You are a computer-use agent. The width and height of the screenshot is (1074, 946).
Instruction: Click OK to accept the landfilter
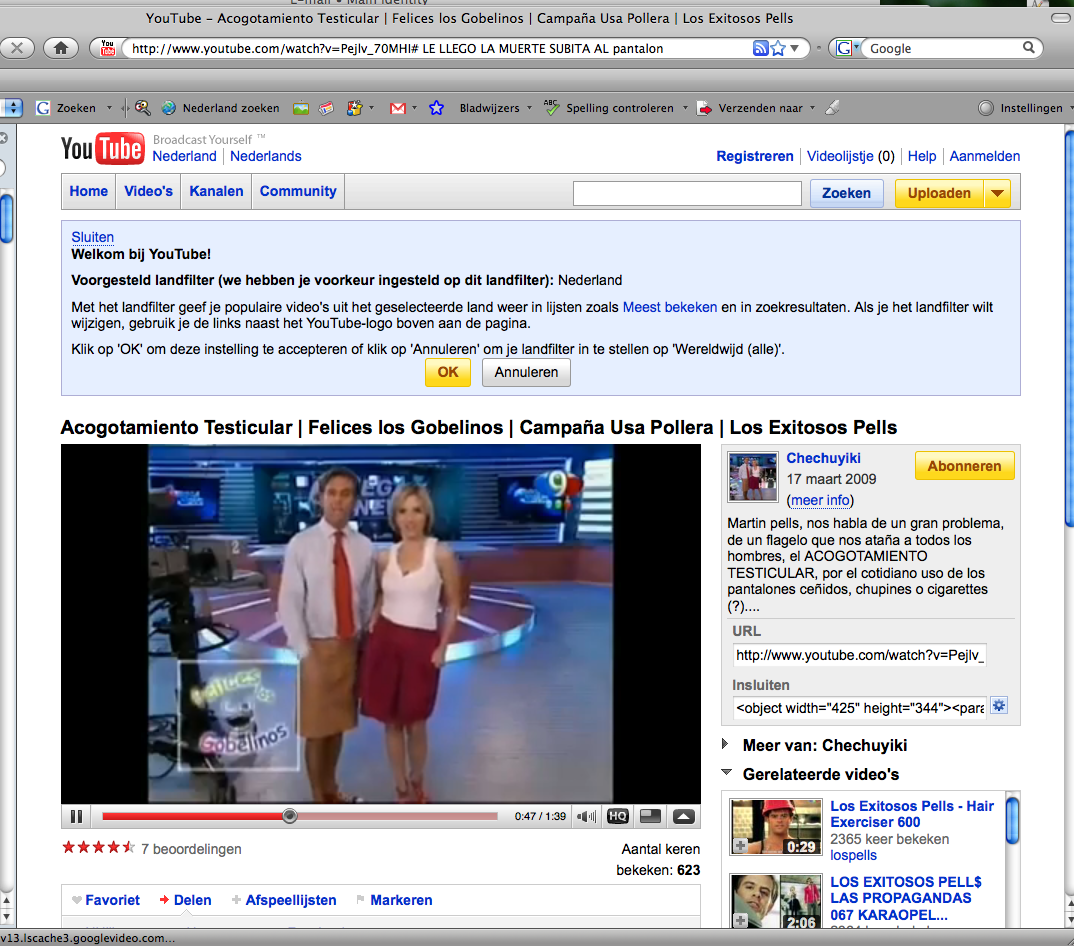tap(448, 372)
